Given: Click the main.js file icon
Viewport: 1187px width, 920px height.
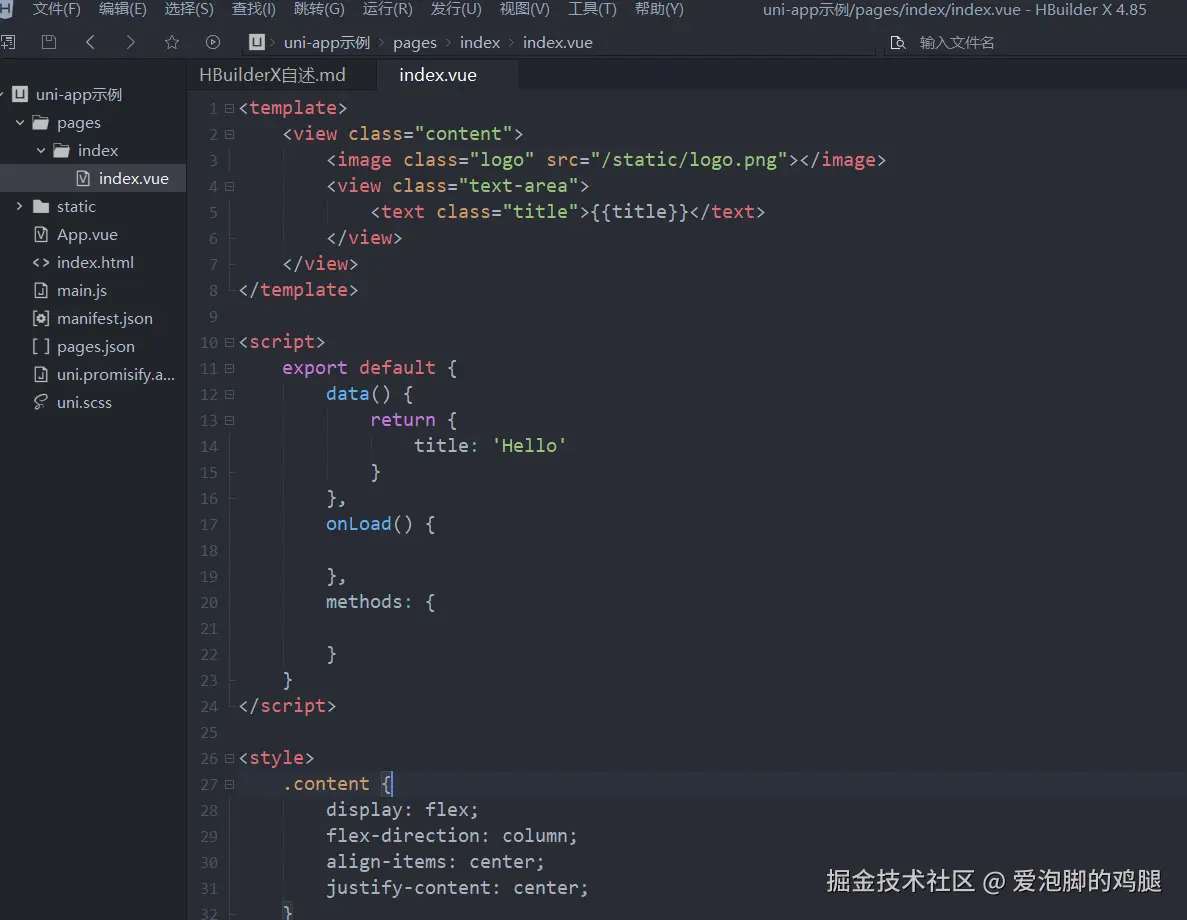Looking at the screenshot, I should [x=41, y=291].
